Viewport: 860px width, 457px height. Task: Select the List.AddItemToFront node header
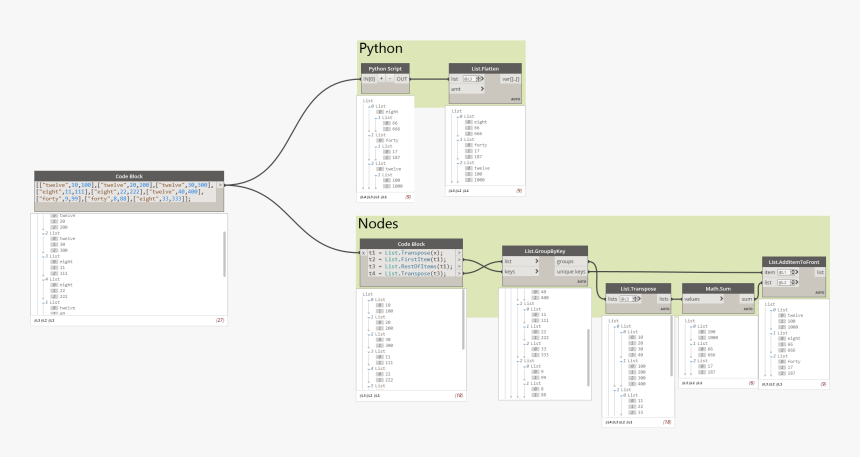tap(794, 262)
